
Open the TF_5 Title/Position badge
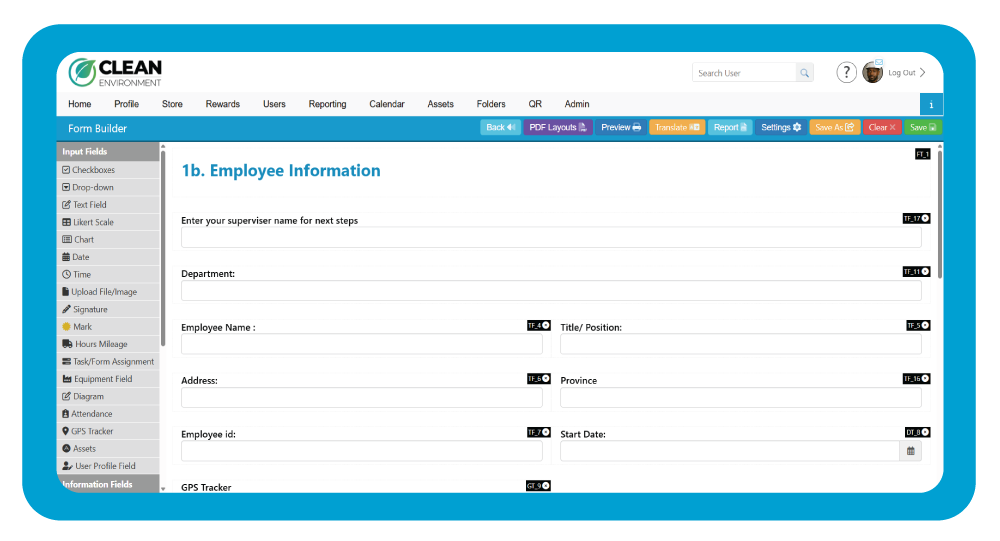(x=918, y=325)
